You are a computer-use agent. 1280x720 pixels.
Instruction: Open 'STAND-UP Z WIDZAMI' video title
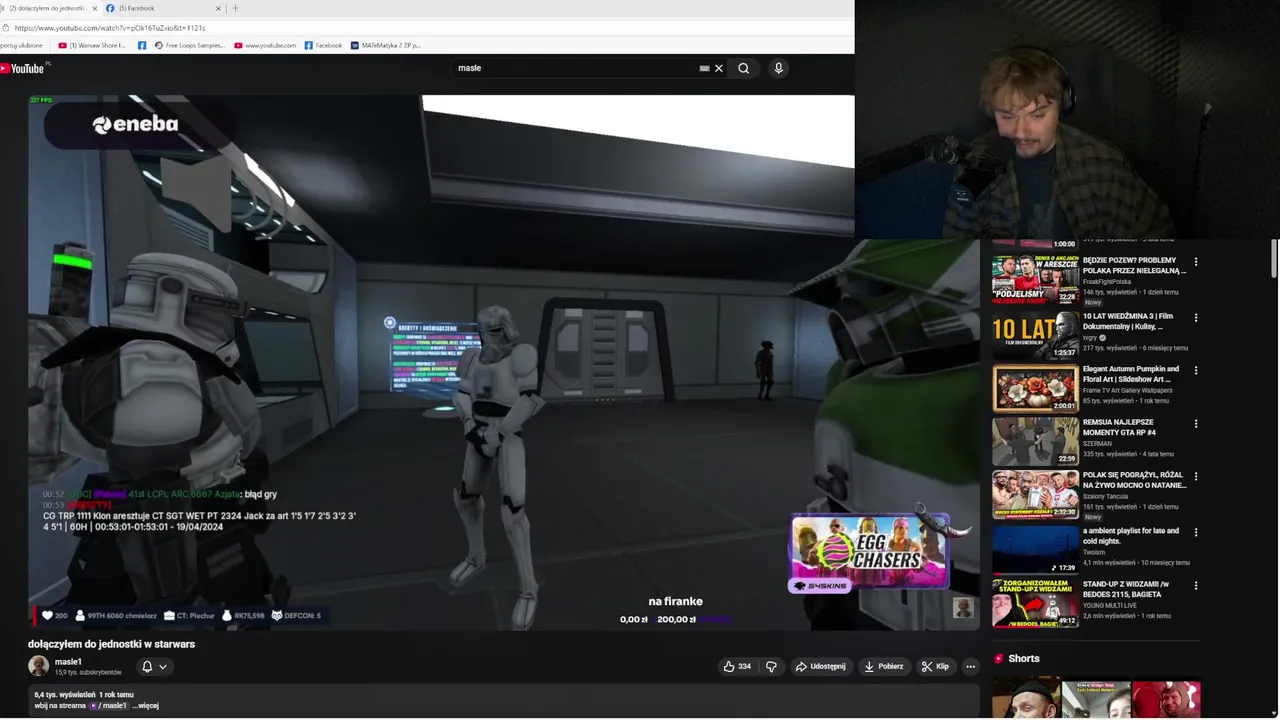[x=1126, y=589]
